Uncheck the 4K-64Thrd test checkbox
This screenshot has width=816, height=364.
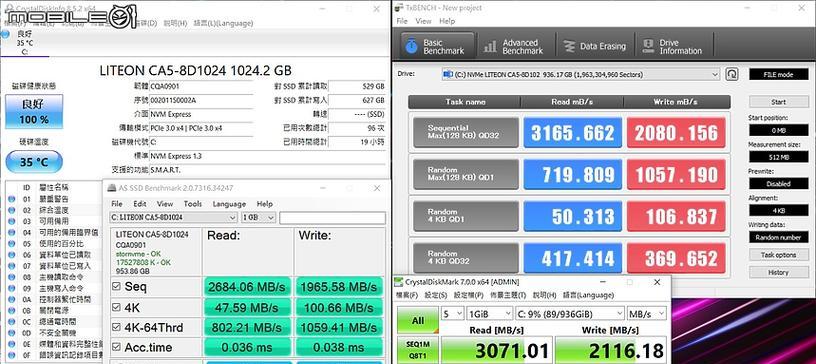tap(116, 328)
